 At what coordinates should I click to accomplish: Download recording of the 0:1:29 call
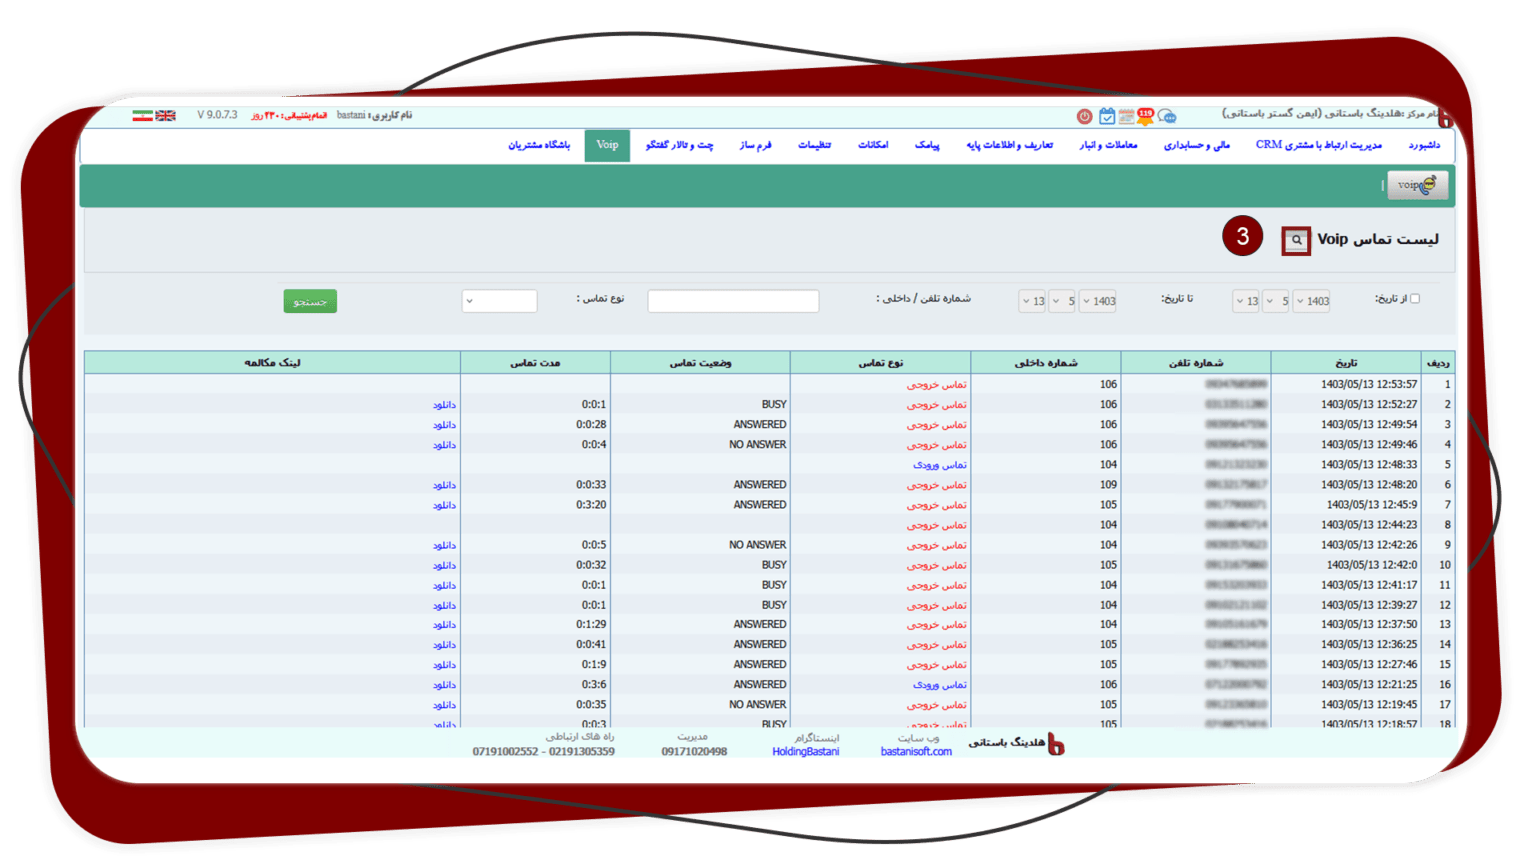[444, 625]
